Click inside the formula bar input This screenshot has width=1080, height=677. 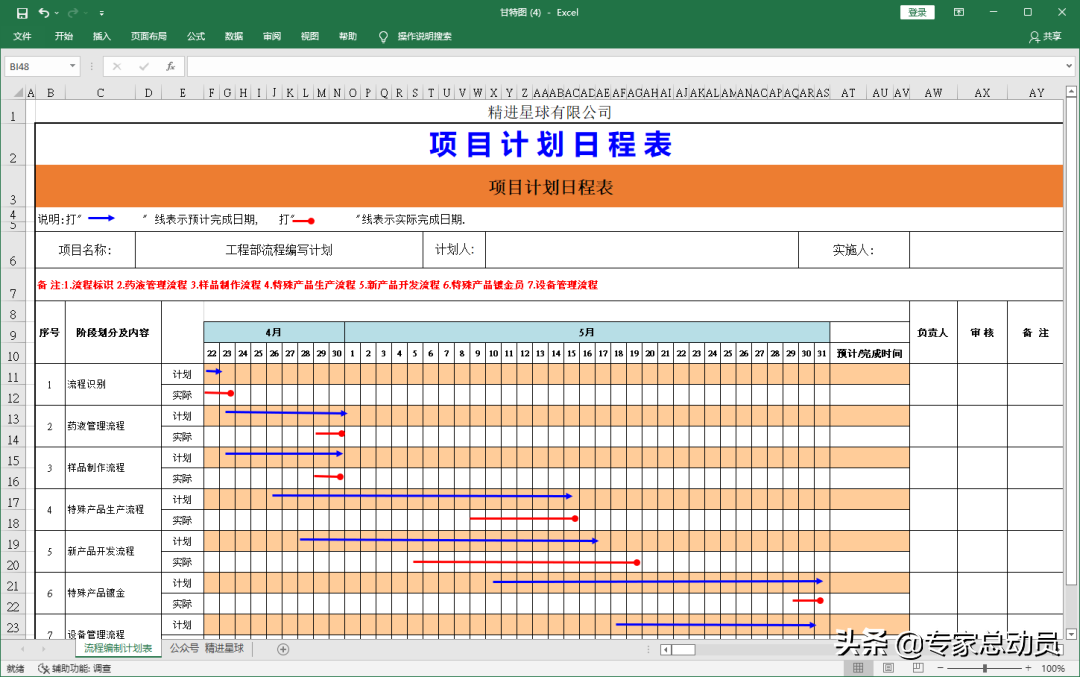pyautogui.click(x=623, y=66)
